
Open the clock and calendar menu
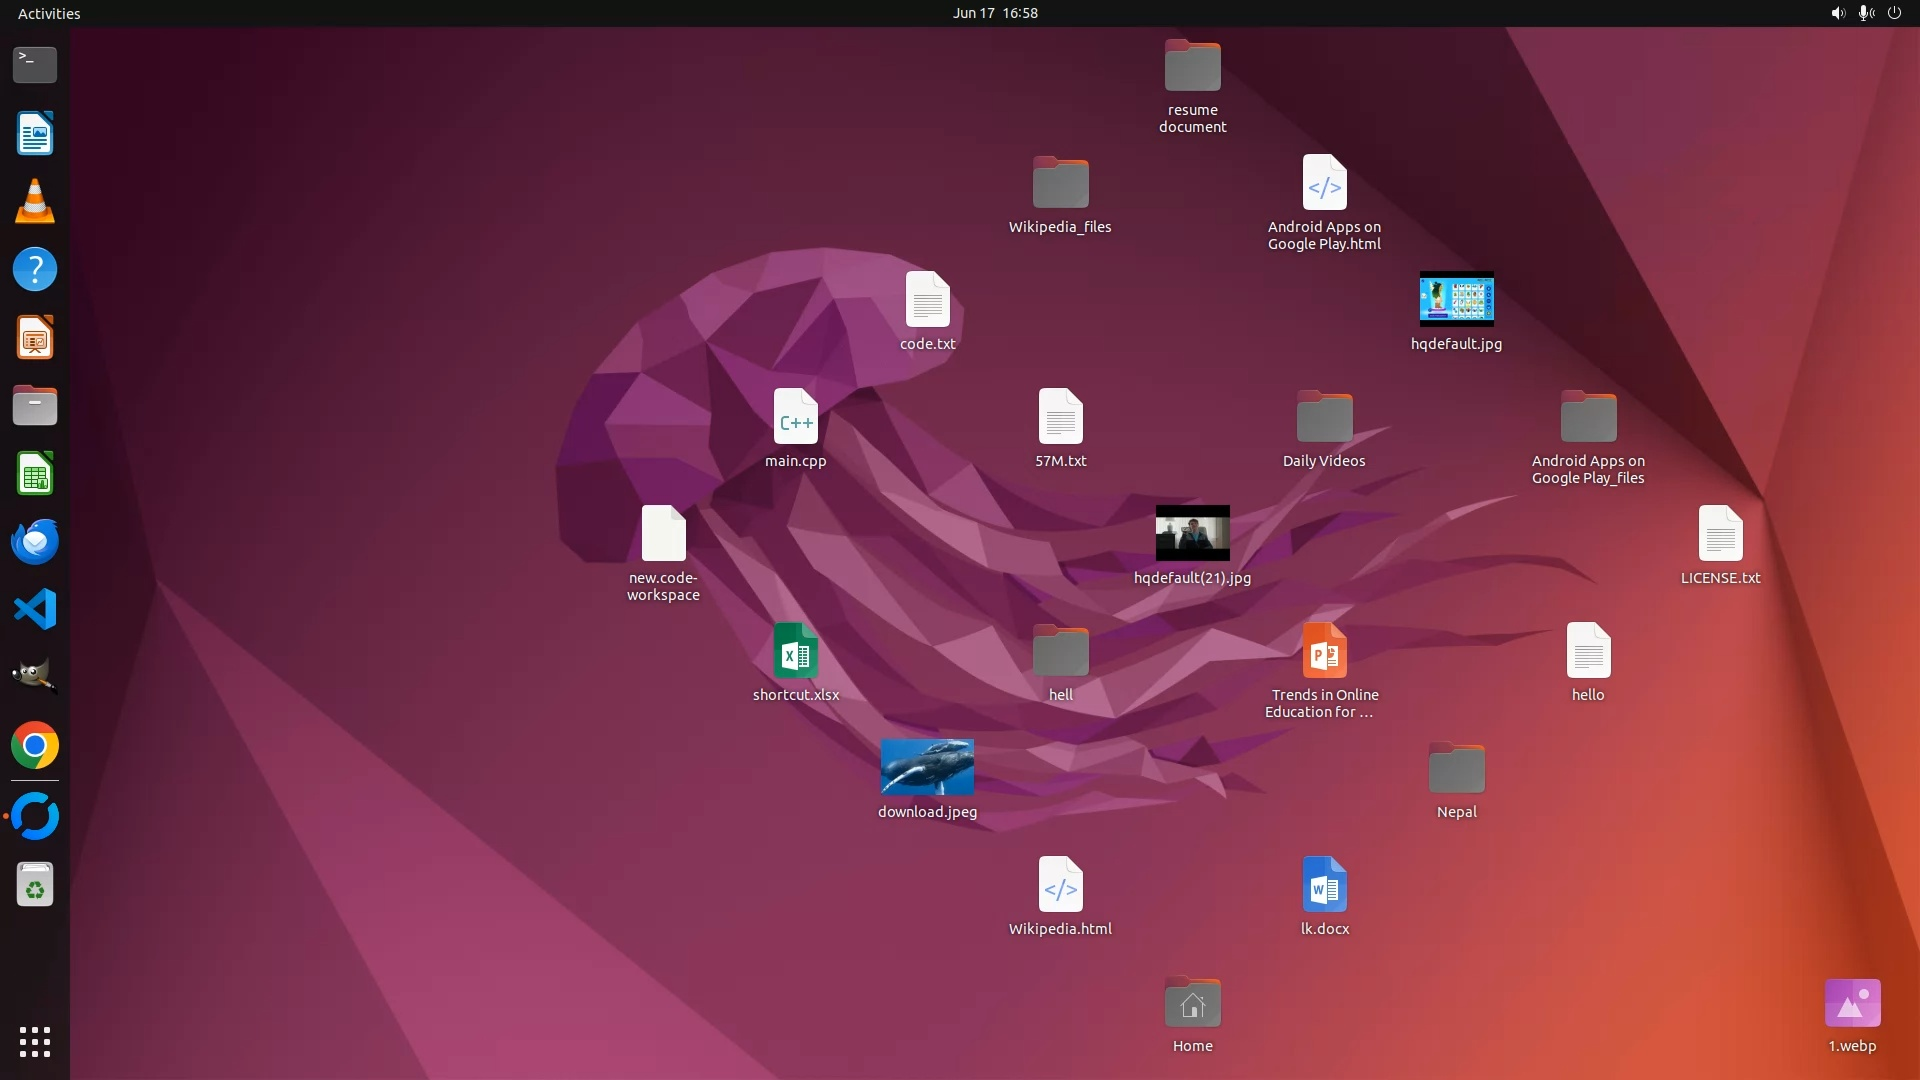(994, 13)
